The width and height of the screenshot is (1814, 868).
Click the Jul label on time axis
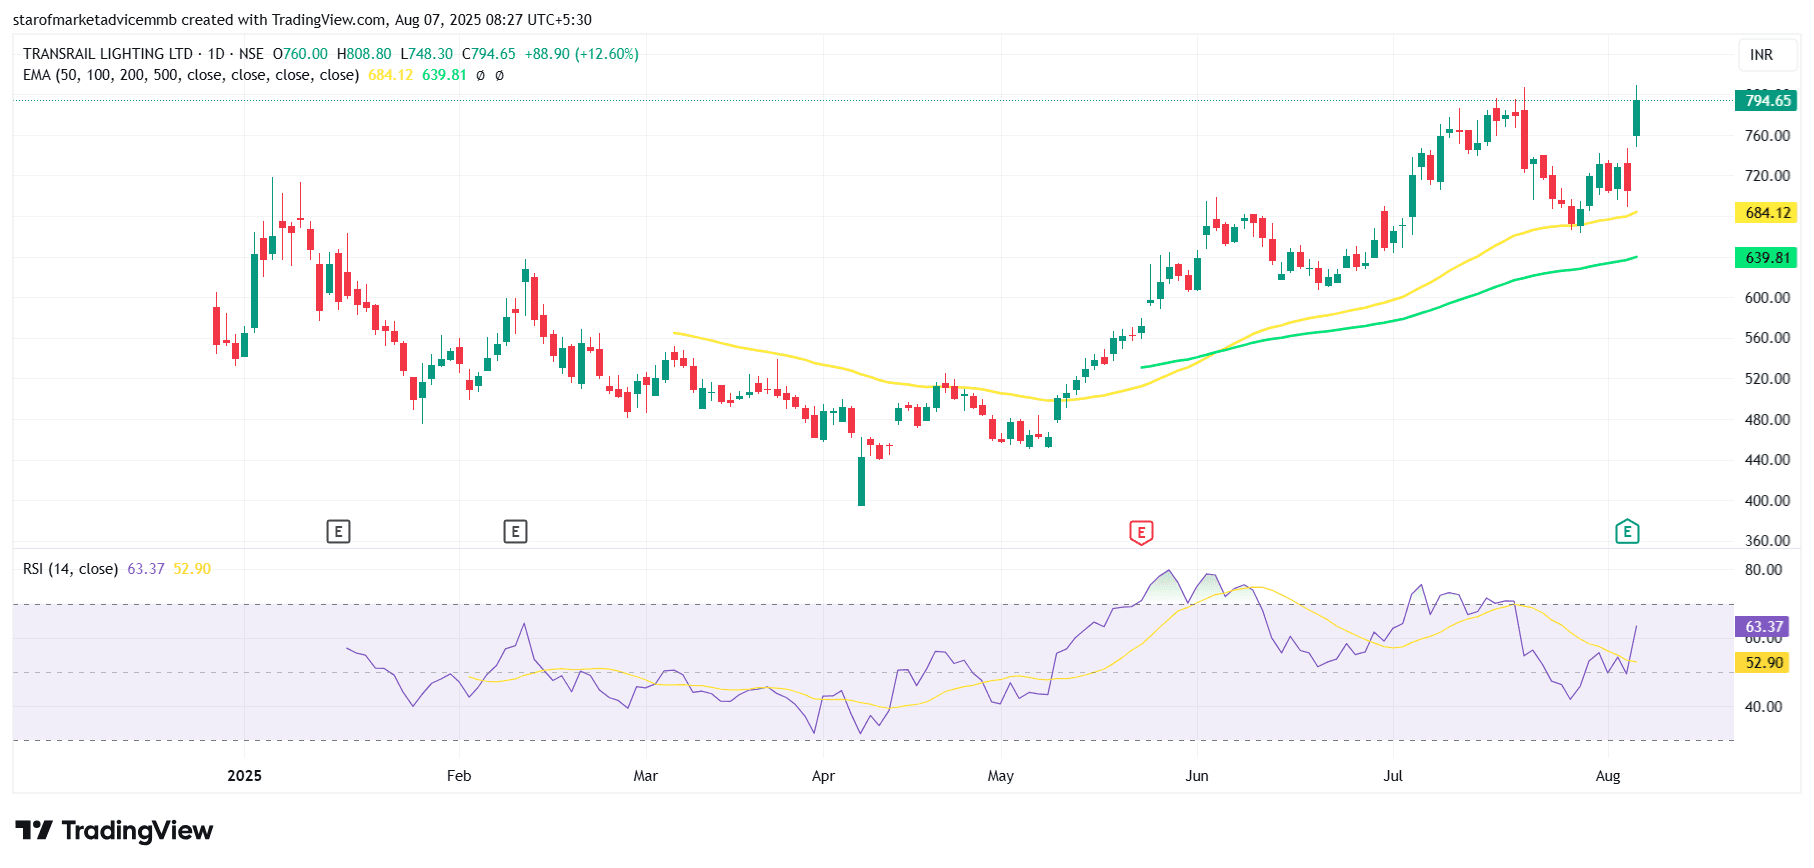(1393, 776)
